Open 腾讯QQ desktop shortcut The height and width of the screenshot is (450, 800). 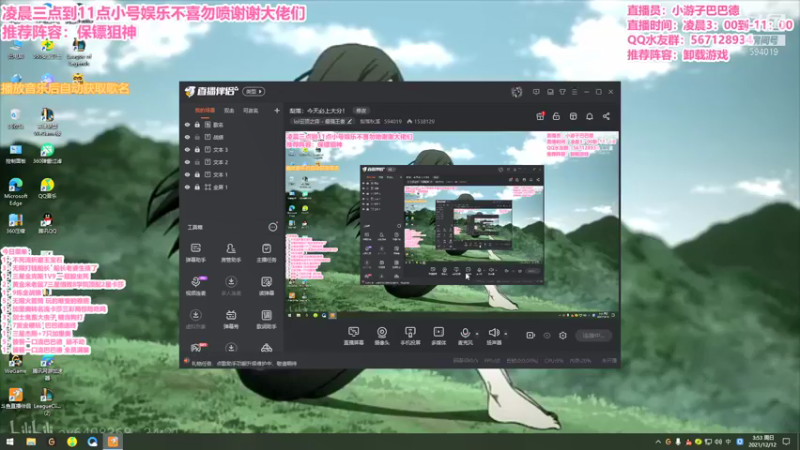47,223
